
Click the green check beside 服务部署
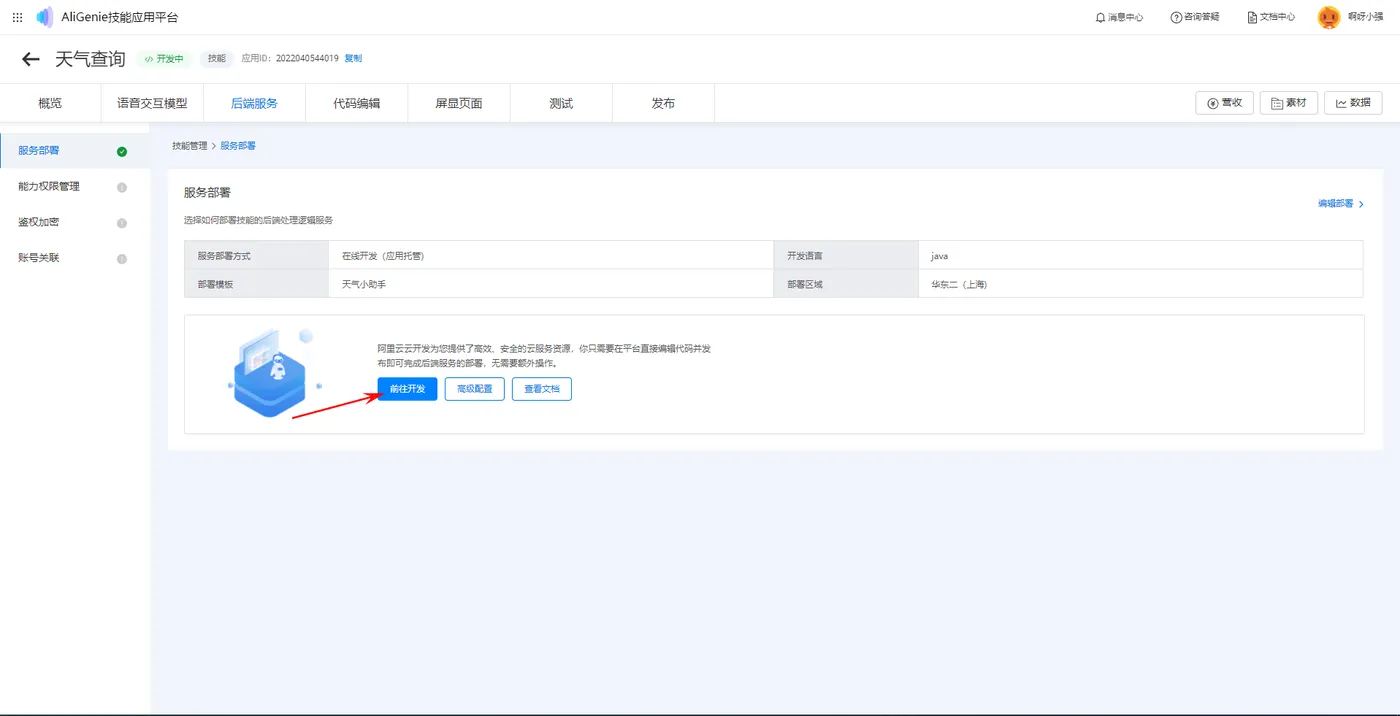coord(122,152)
